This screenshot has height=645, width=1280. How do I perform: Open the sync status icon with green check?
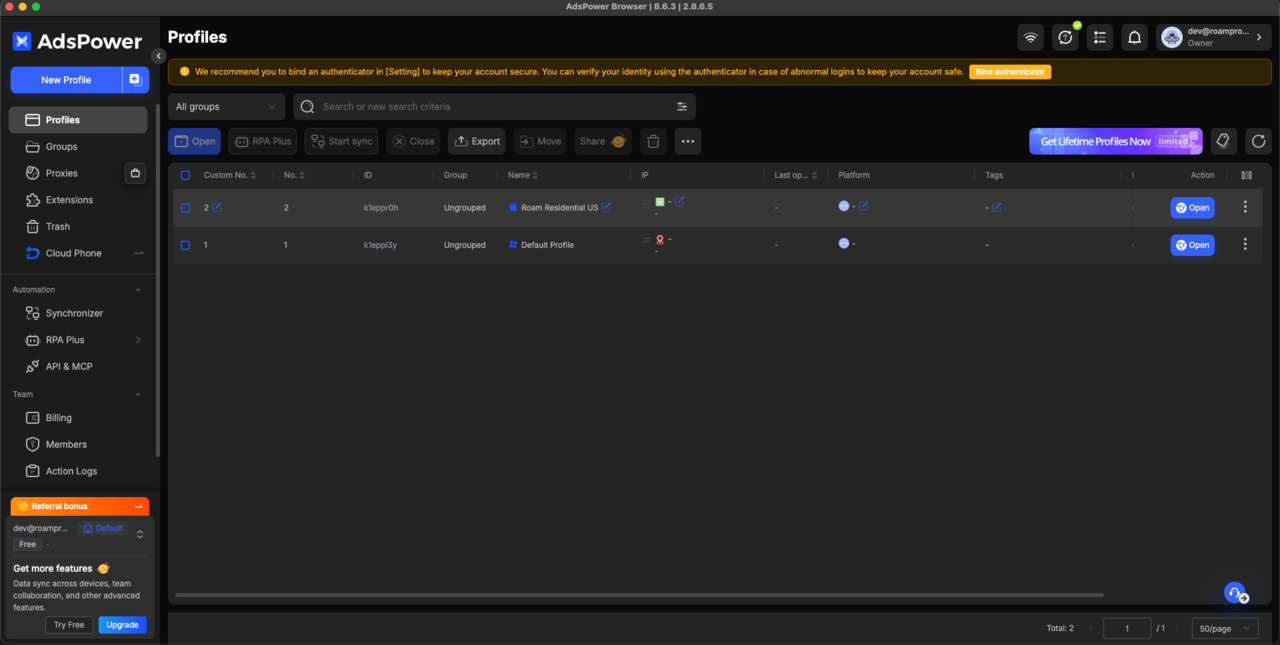[x=1065, y=37]
